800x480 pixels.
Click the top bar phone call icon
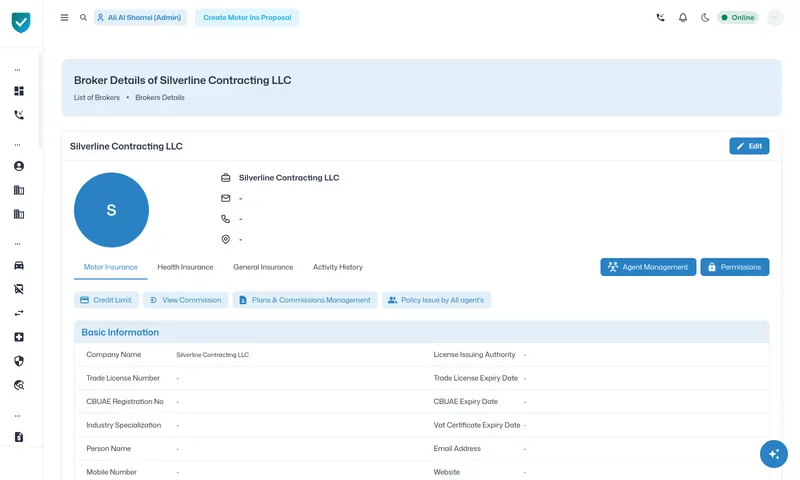[660, 17]
